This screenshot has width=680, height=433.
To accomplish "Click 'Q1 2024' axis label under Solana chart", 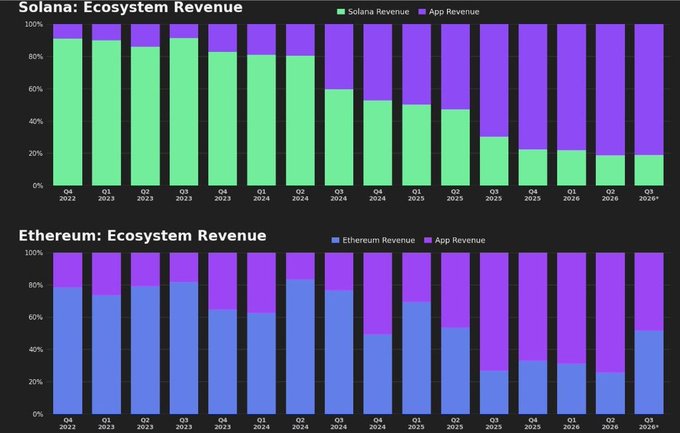I will coord(262,195).
